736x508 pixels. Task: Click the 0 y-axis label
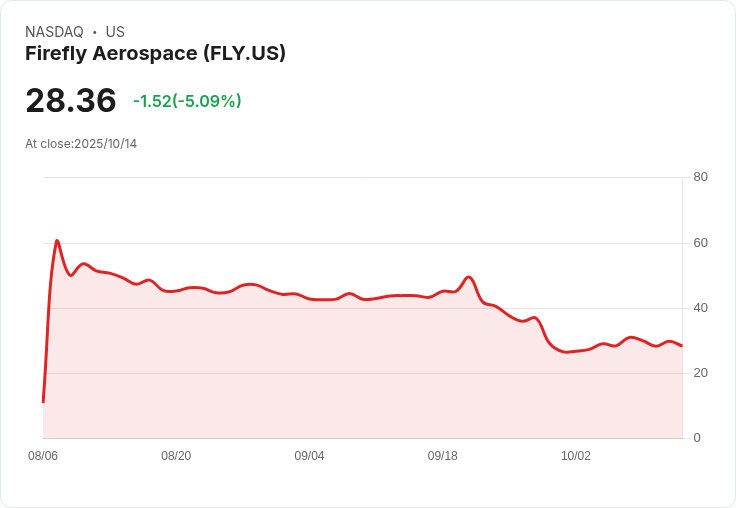tap(697, 438)
